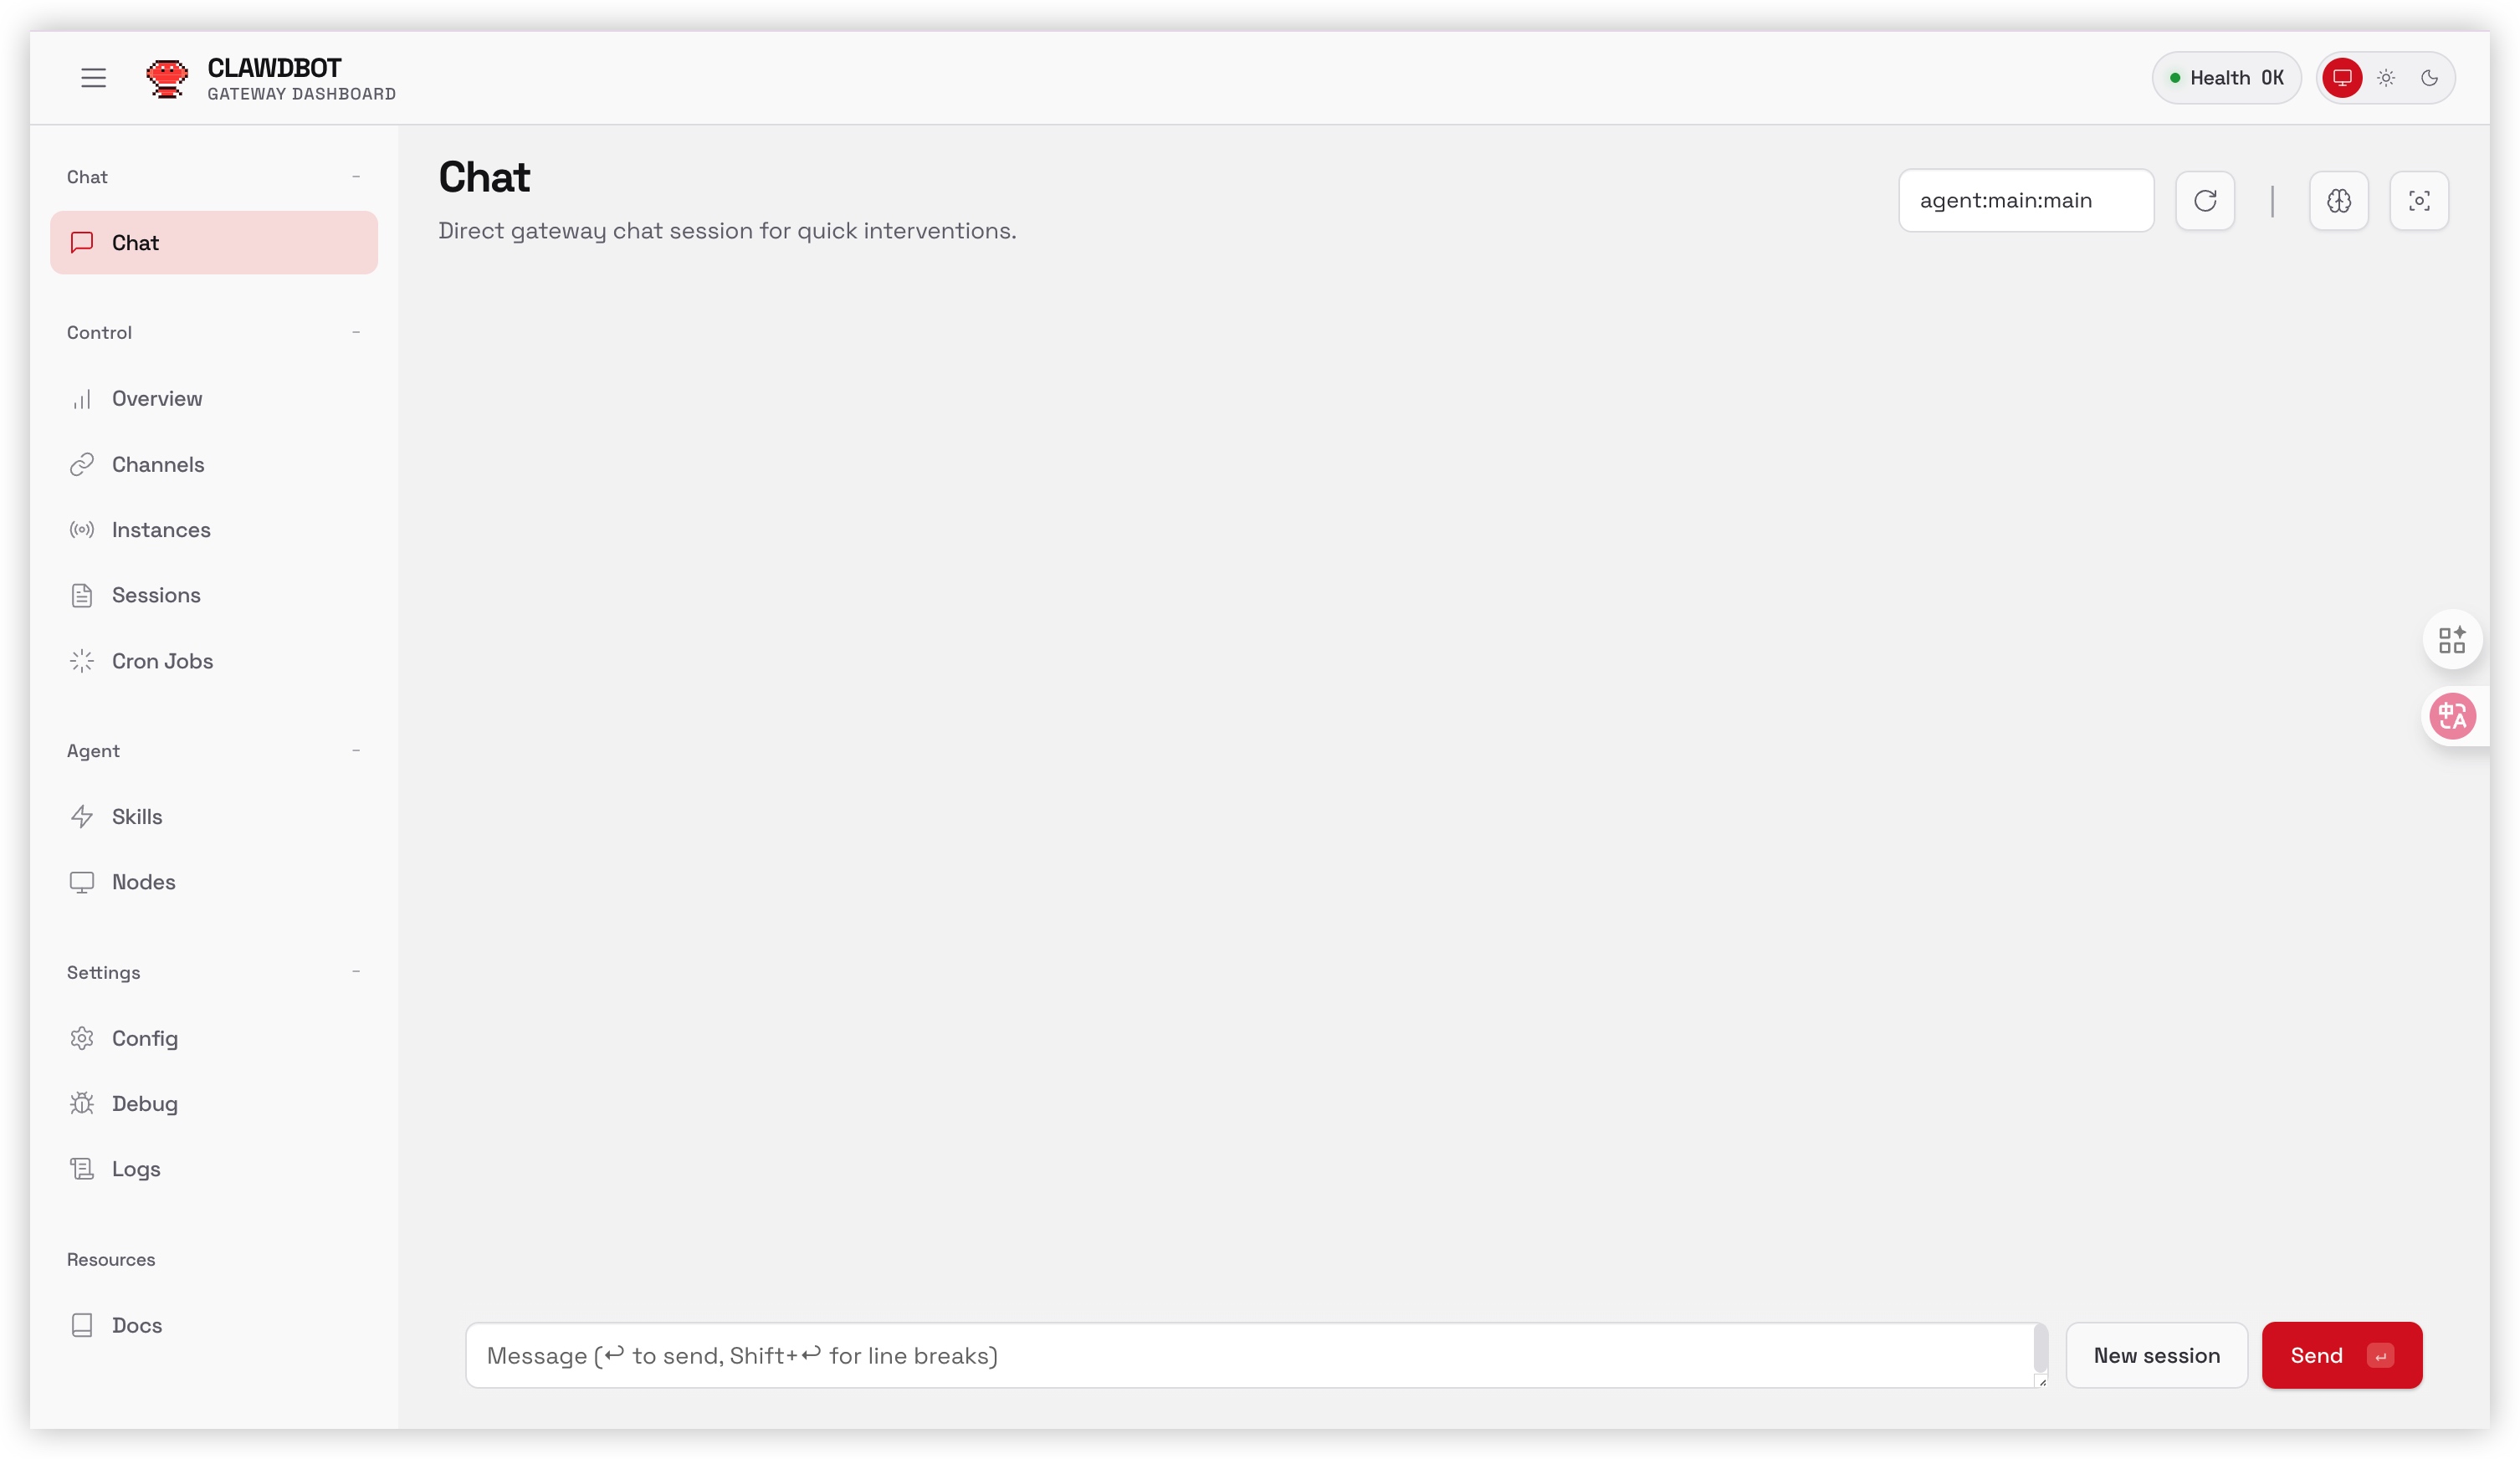The width and height of the screenshot is (2520, 1459).
Task: Click the translate floating icon
Action: (2452, 716)
